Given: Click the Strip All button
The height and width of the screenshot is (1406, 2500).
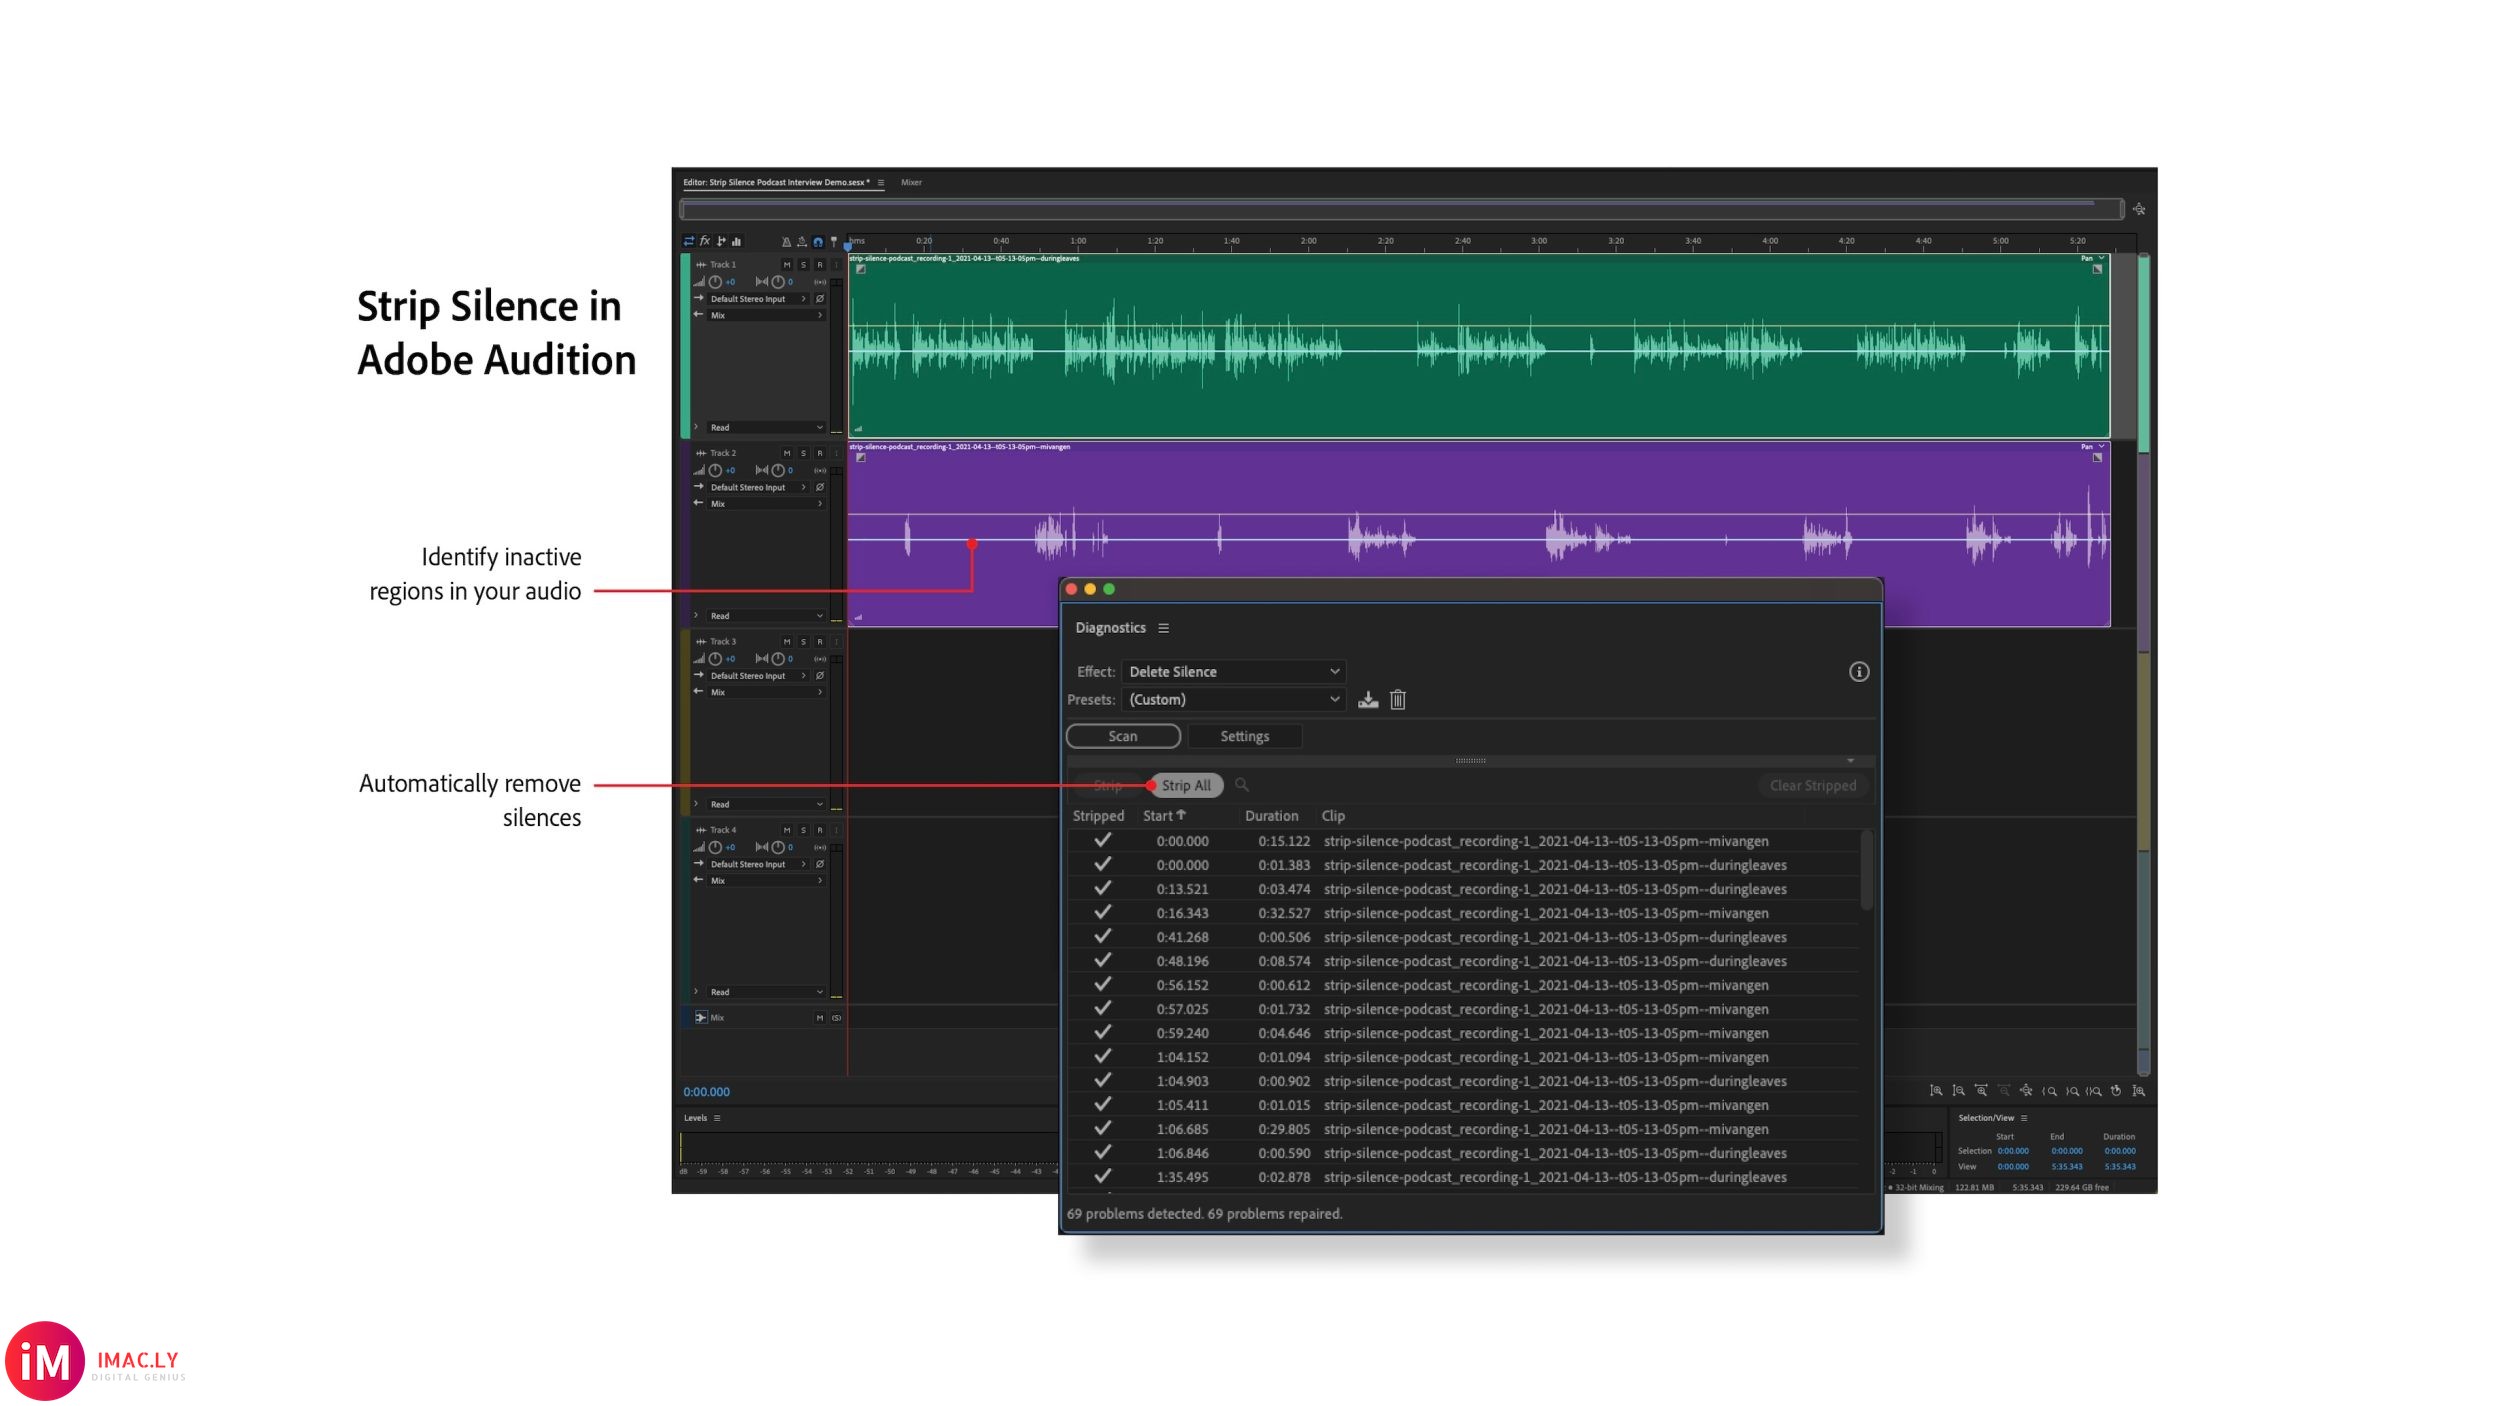Looking at the screenshot, I should (1186, 785).
